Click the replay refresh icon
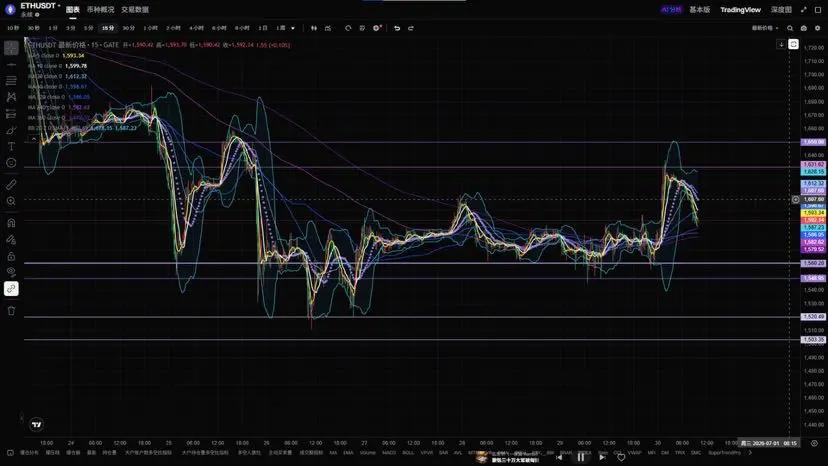Viewport: 828px width, 466px height. click(x=348, y=28)
